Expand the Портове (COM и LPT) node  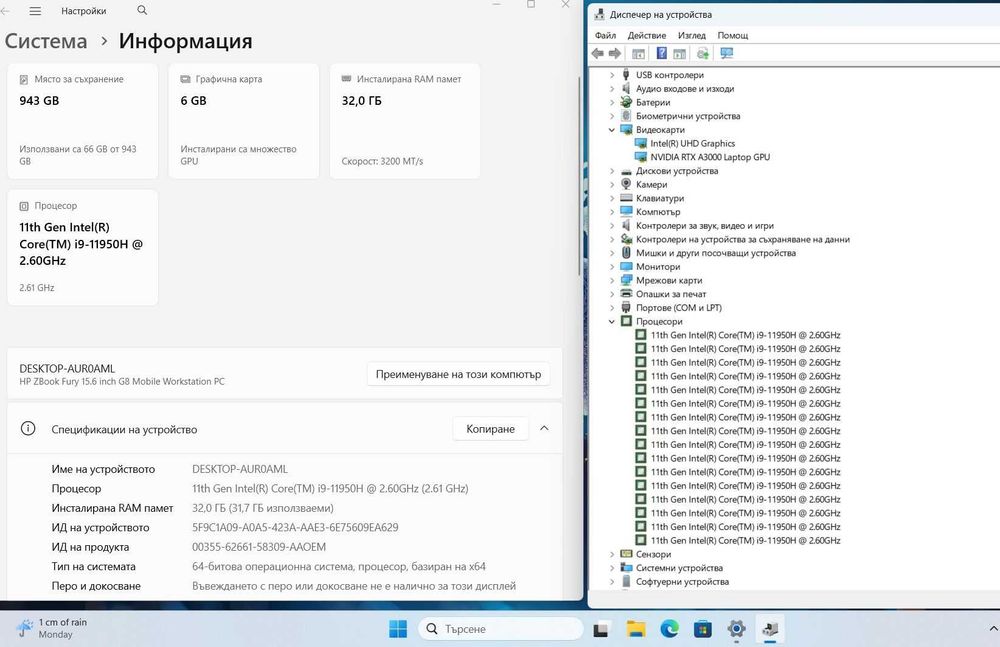(x=612, y=308)
